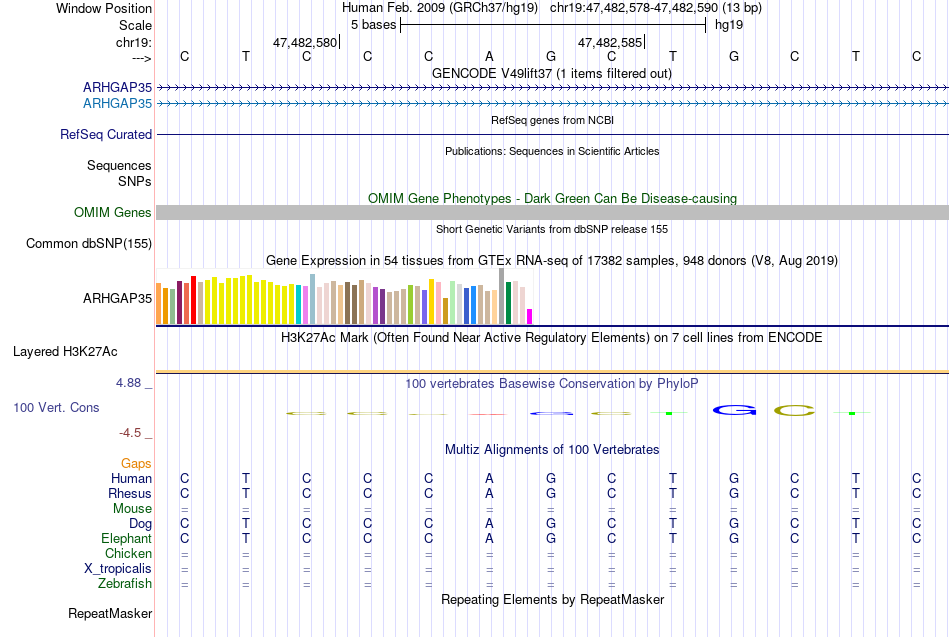Click the GENCODE V49lift37 track title
The image size is (950, 637).
coord(552,73)
